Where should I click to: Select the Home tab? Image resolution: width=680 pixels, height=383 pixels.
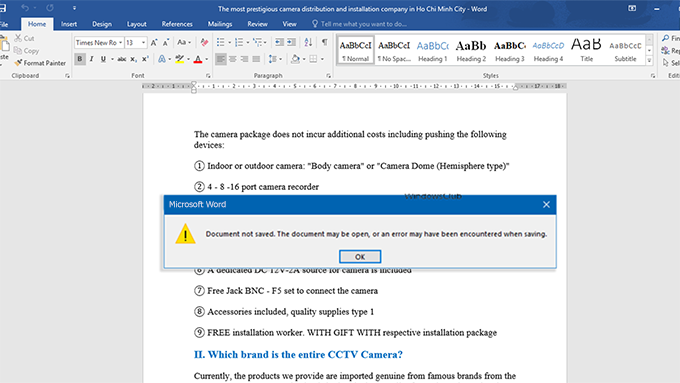coord(37,24)
